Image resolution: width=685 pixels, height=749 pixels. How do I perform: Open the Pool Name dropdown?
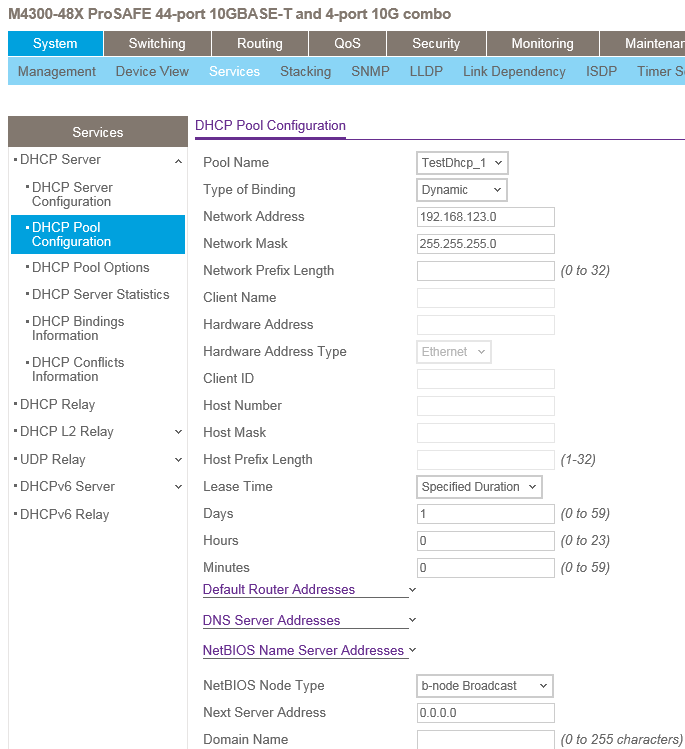coord(462,163)
